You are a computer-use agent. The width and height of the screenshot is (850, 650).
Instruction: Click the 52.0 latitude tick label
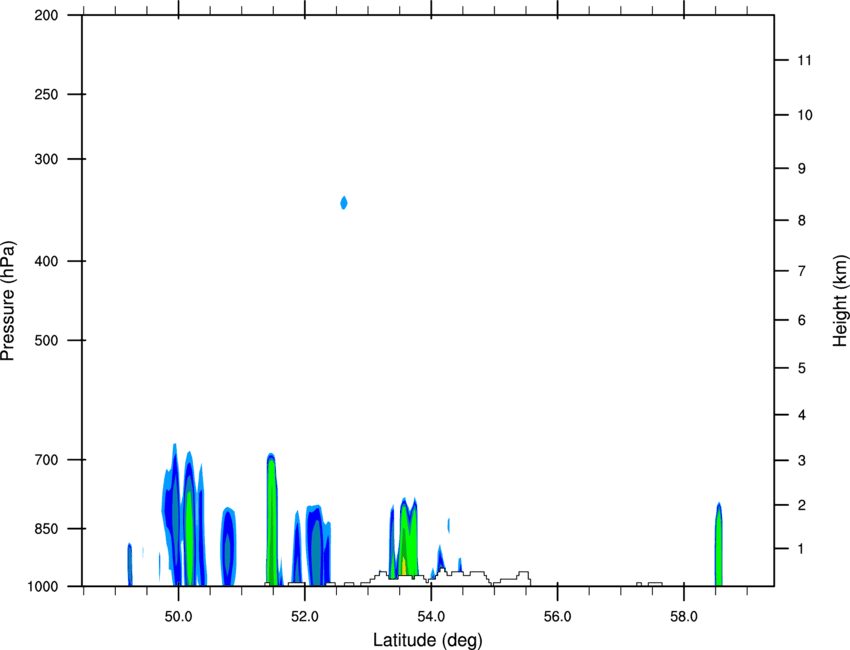click(305, 617)
